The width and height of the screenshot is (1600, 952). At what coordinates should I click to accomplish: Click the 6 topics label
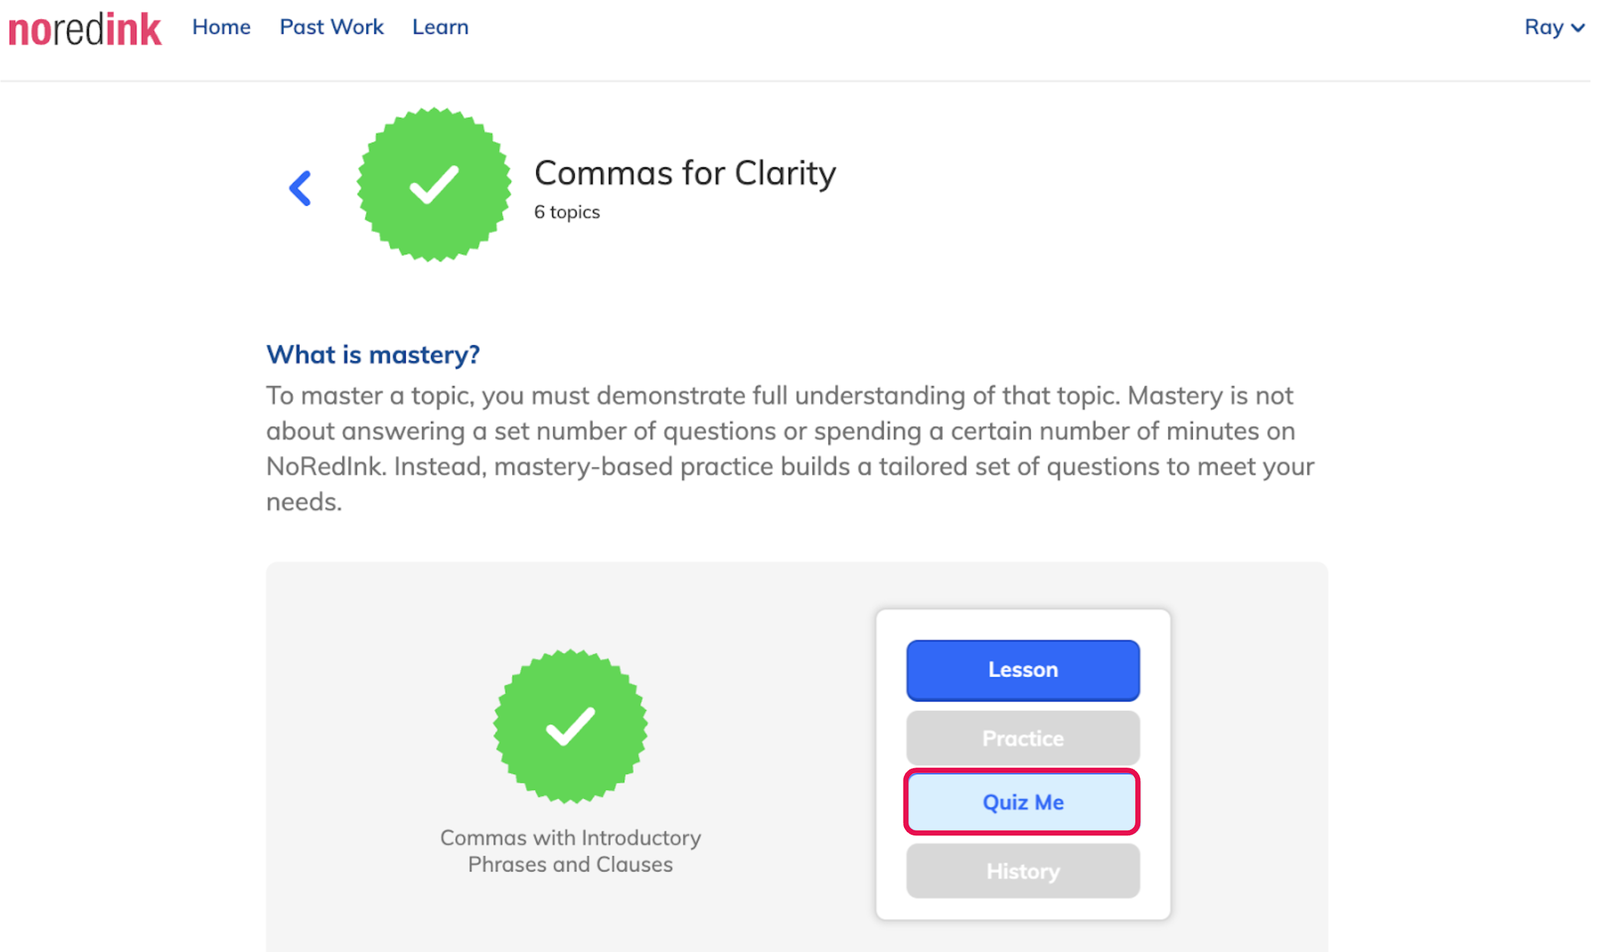click(x=567, y=212)
